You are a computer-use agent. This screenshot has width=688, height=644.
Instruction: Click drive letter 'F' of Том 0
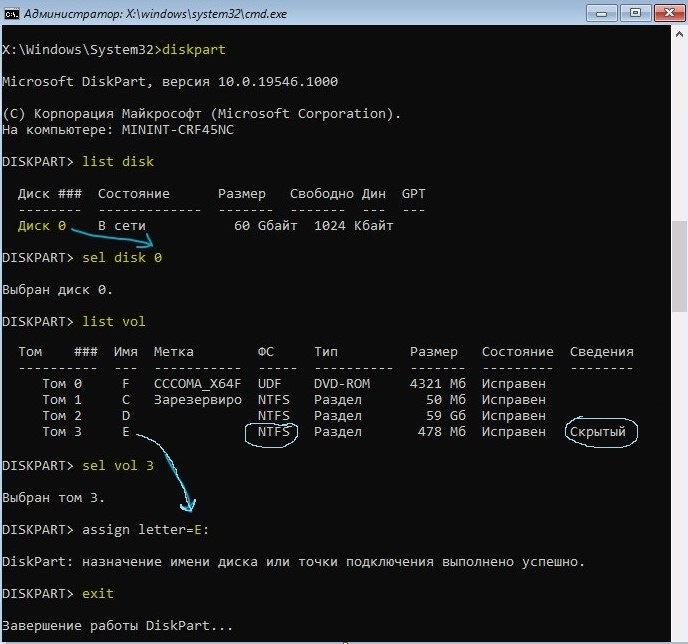(x=126, y=384)
